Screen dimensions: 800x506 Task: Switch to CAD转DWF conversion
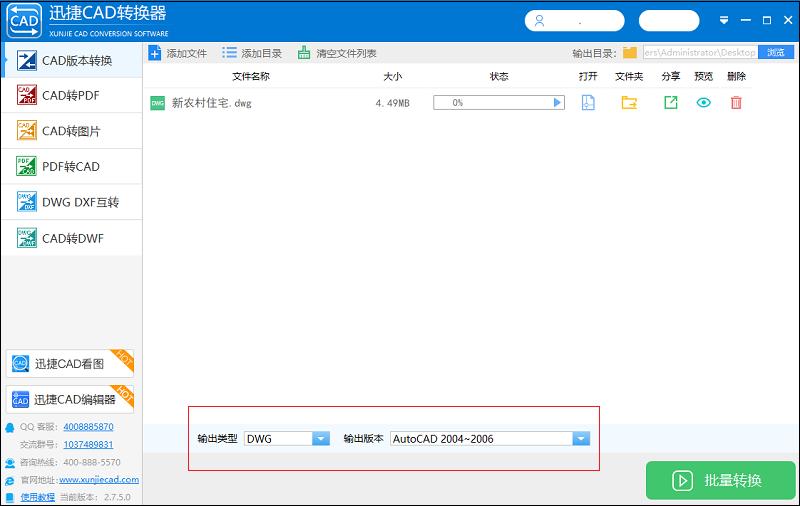[x=72, y=238]
